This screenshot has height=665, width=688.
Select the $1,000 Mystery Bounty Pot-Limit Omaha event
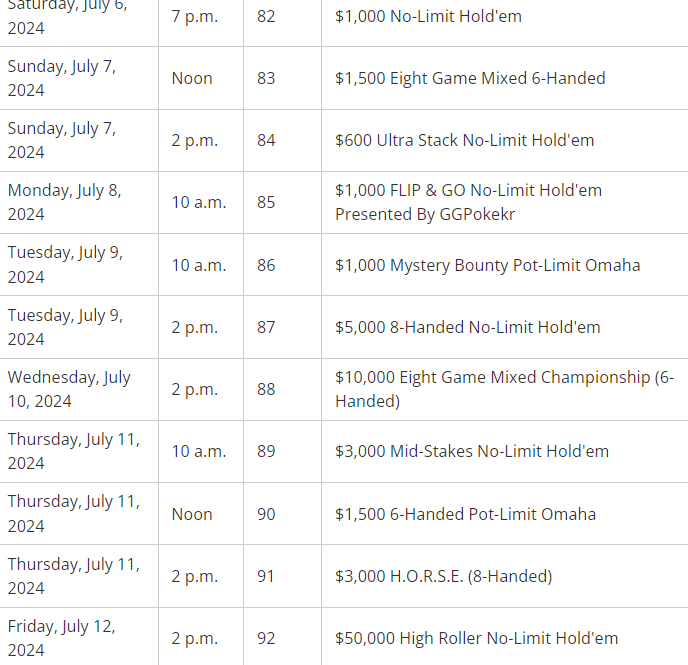pos(487,265)
